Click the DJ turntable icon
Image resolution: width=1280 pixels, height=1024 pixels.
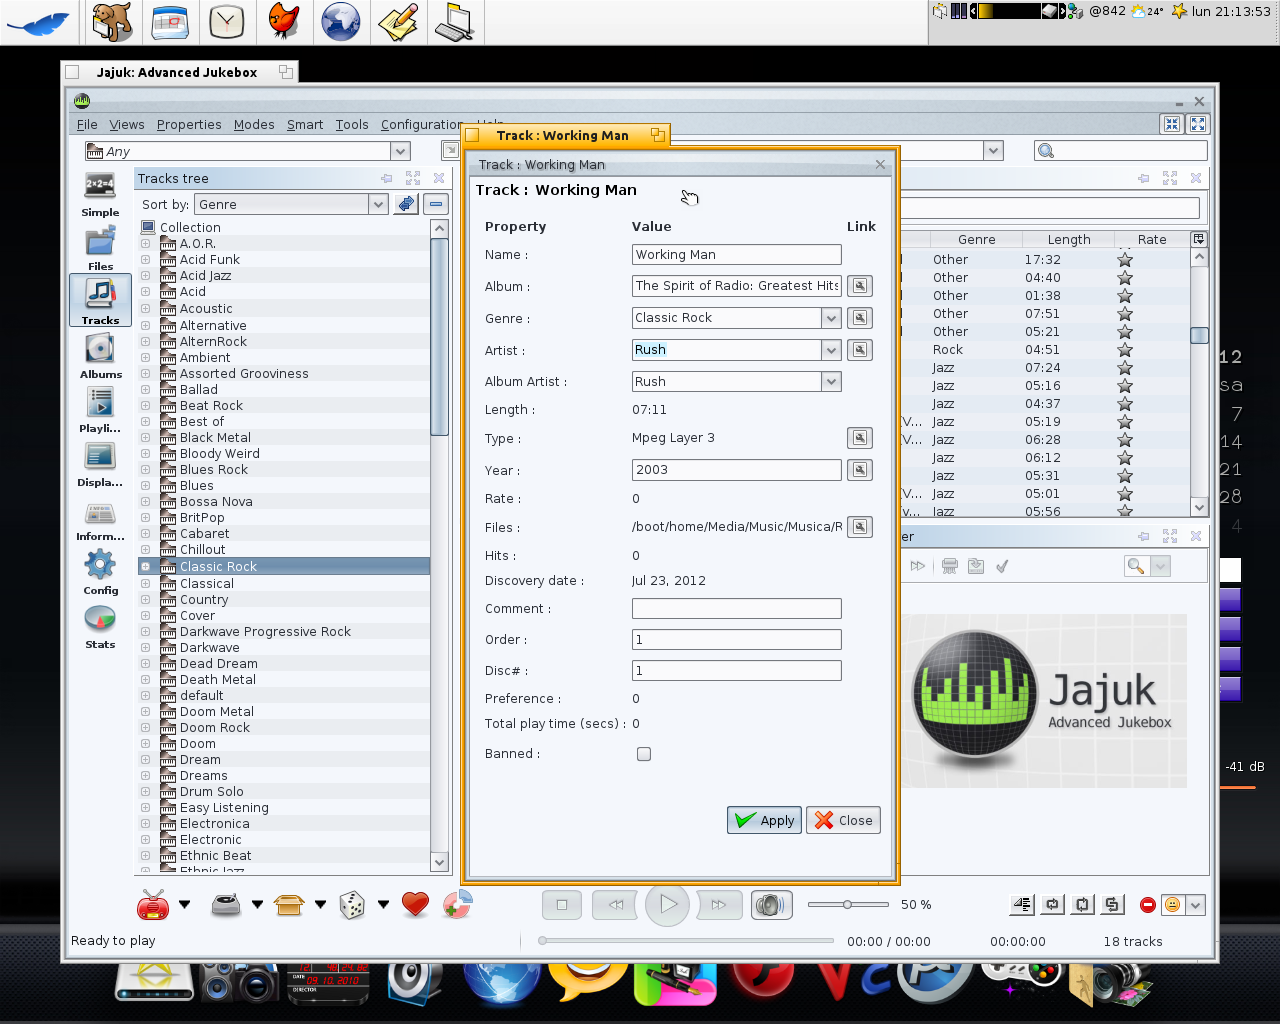pos(226,904)
